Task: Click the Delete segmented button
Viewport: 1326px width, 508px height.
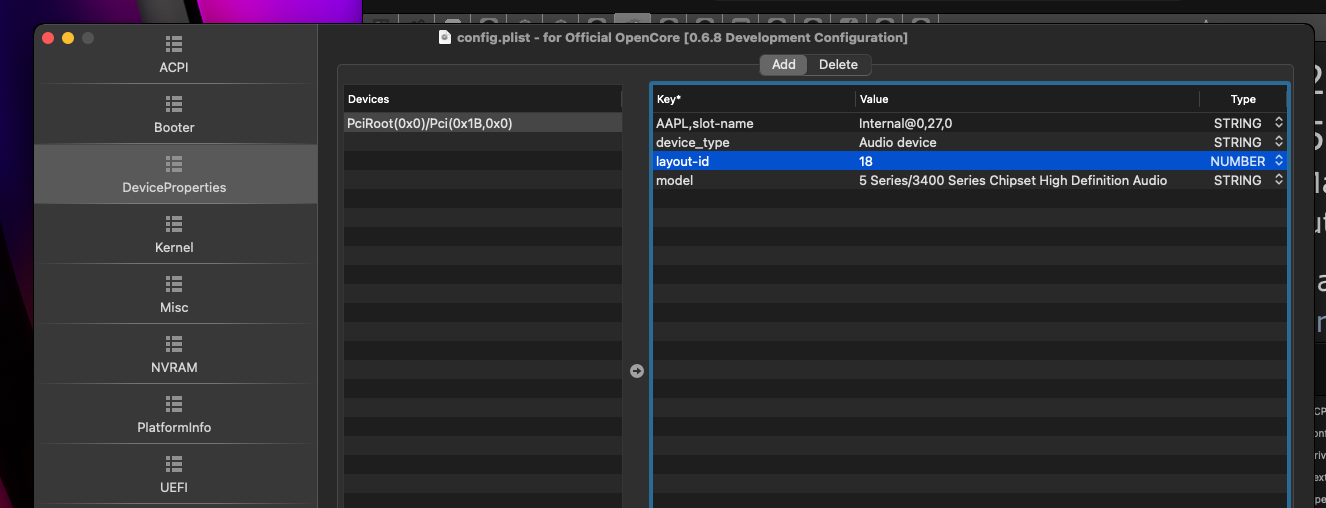Action: 838,64
